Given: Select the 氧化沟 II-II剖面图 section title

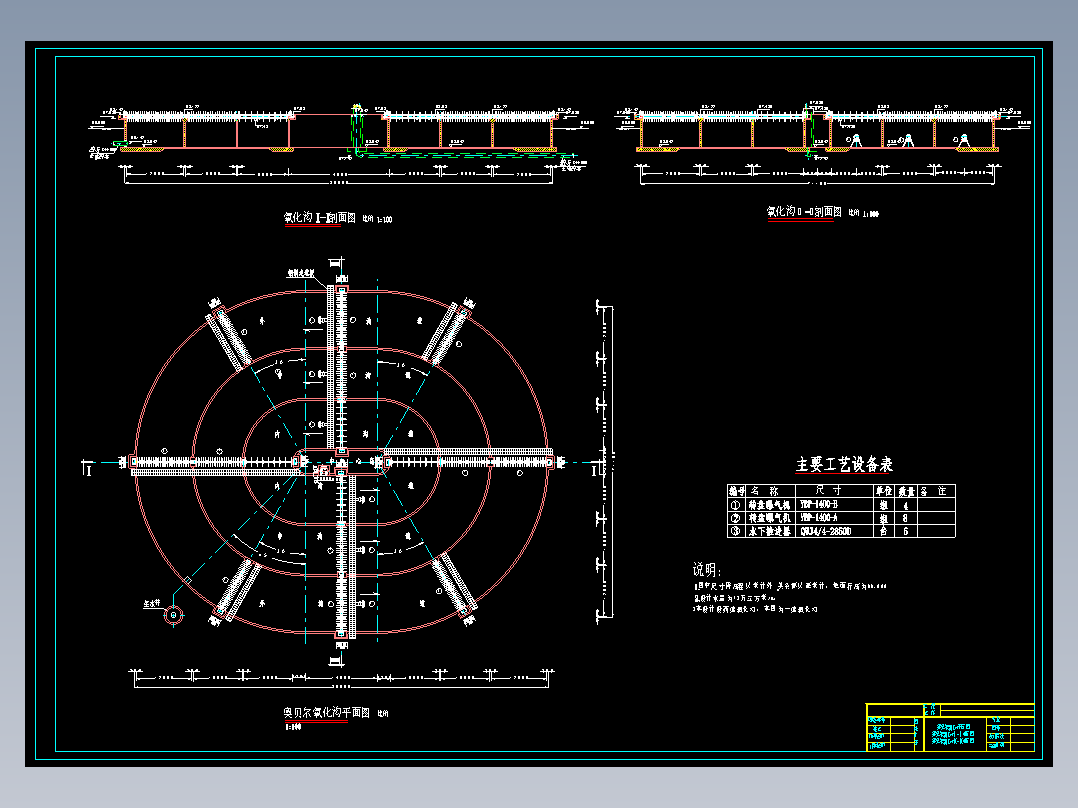Looking at the screenshot, I should (804, 212).
